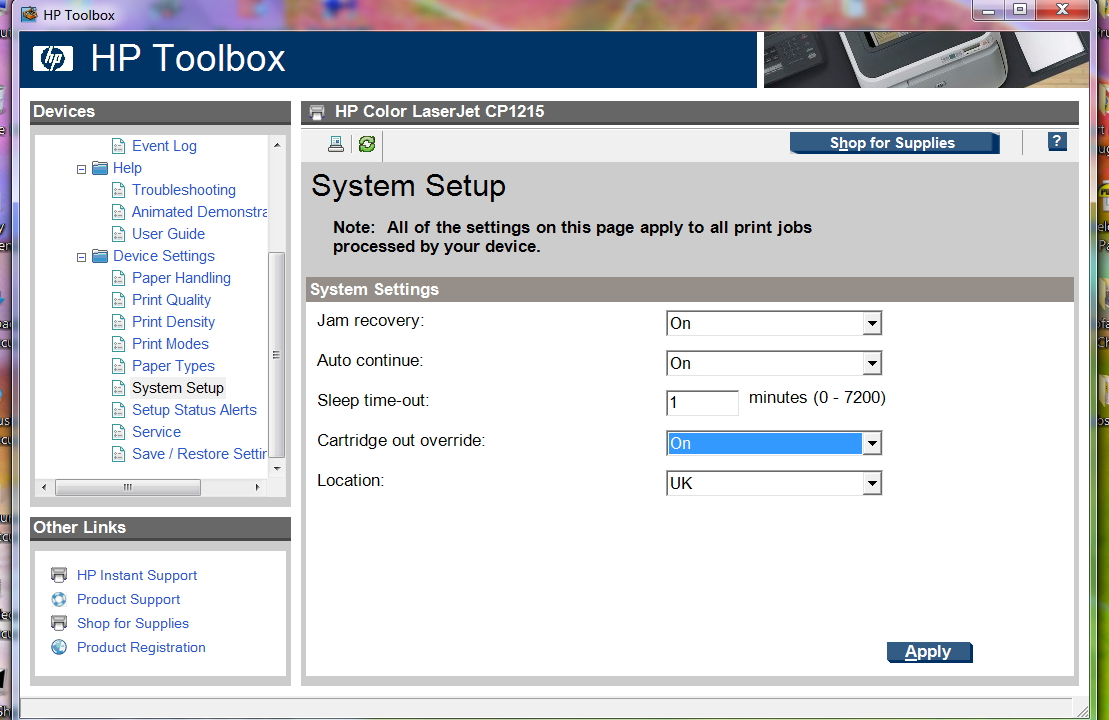Click the green refresh icon

pyautogui.click(x=367, y=144)
